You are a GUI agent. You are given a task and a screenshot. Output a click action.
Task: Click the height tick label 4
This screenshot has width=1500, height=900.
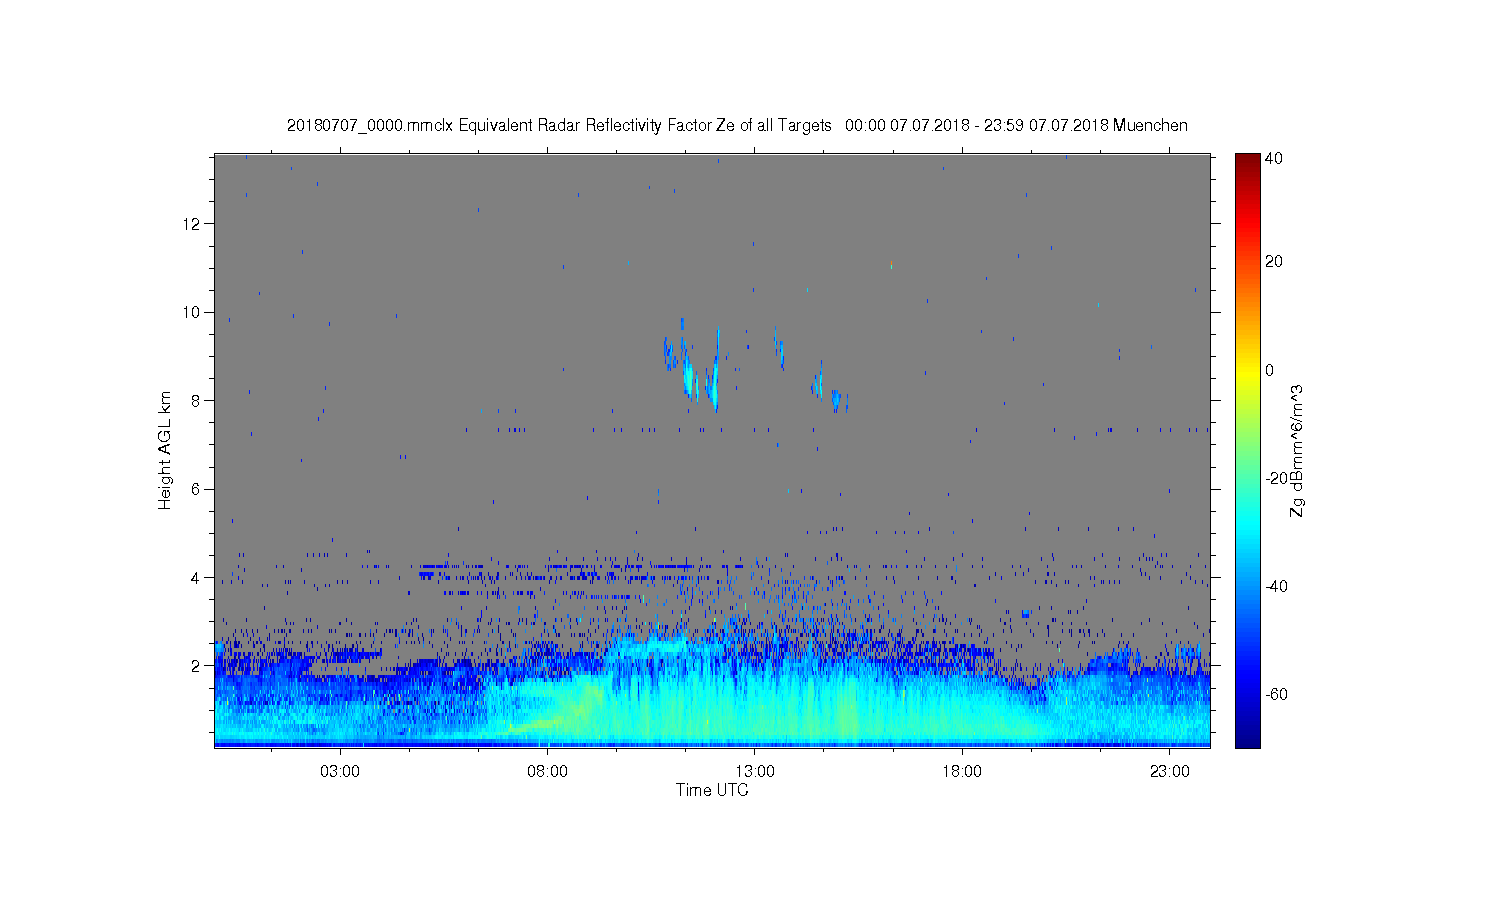[x=197, y=578]
